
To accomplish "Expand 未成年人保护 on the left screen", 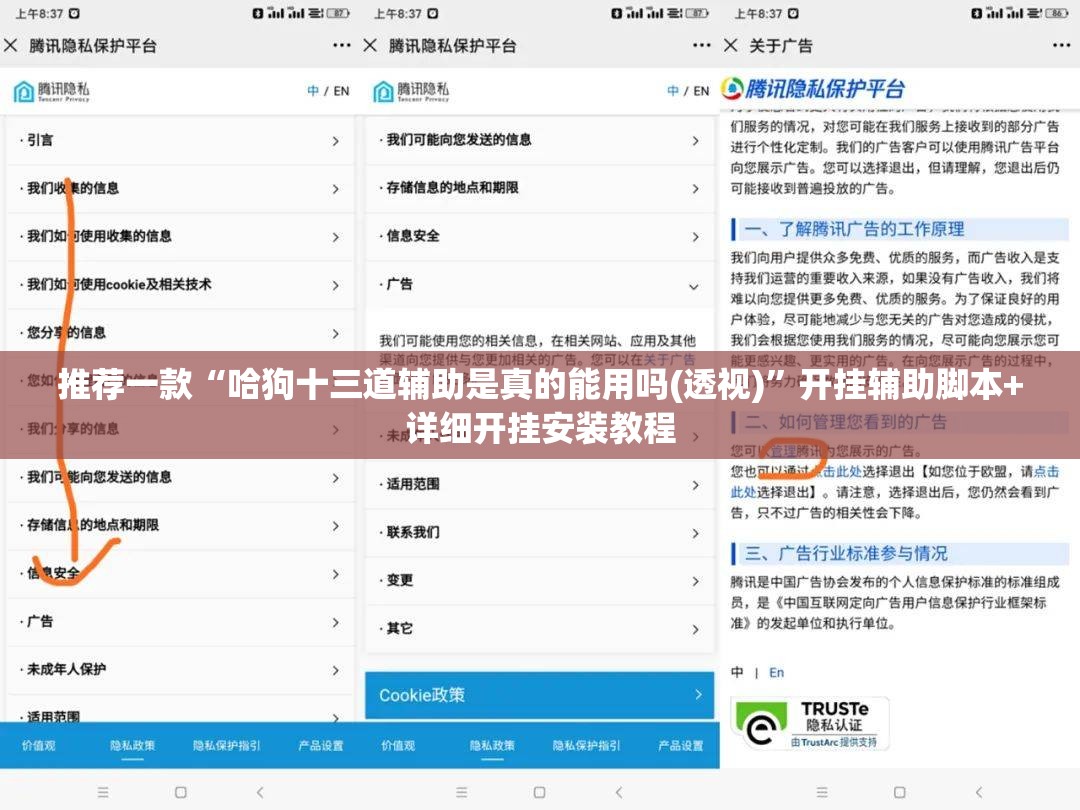I will [x=179, y=669].
